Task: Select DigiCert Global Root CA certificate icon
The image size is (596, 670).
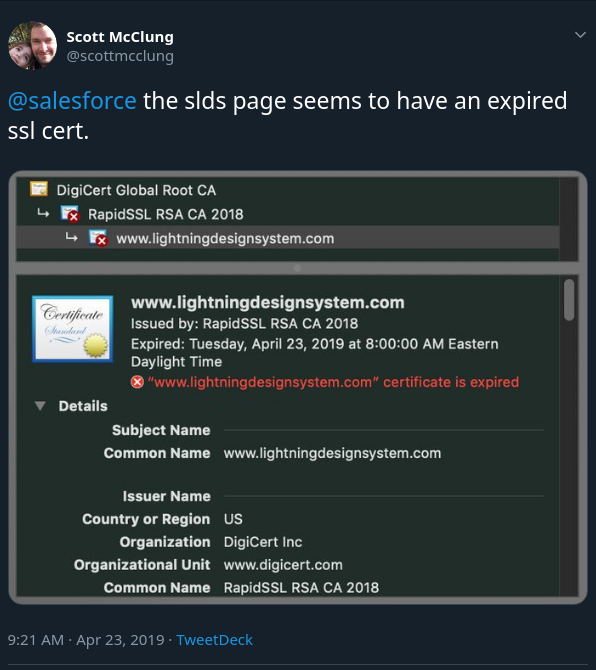Action: click(x=39, y=189)
